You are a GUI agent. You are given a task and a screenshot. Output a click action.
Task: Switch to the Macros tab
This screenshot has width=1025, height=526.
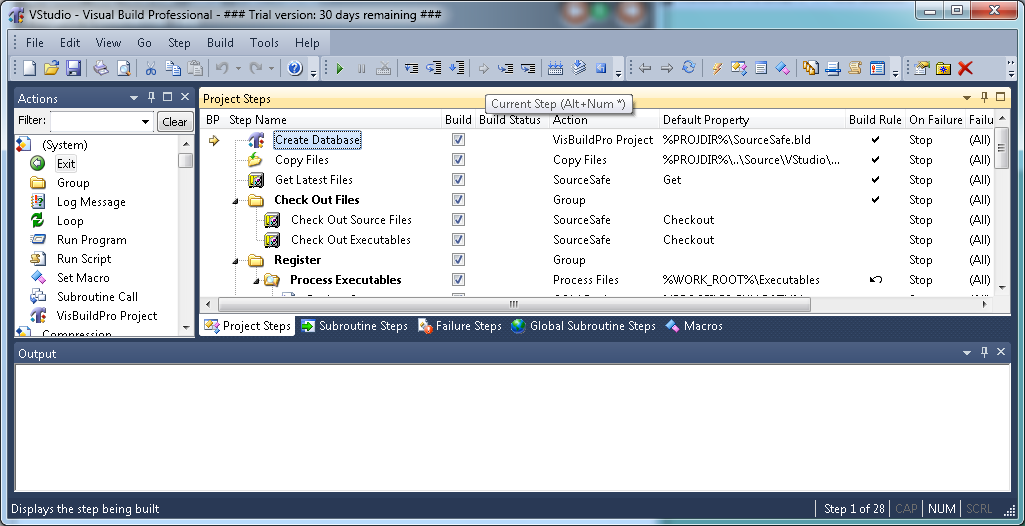[x=694, y=325]
